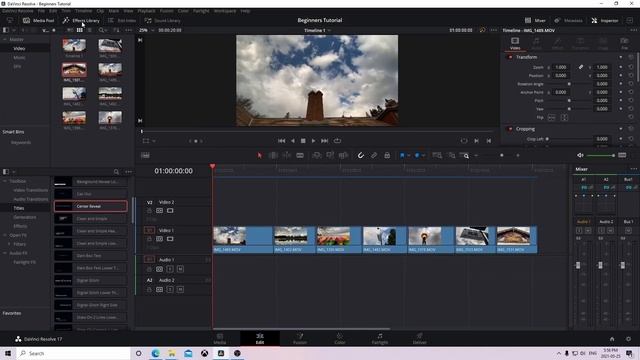Viewport: 640px width, 360px height.
Task: Select the Video tab in Inspector
Action: (515, 43)
